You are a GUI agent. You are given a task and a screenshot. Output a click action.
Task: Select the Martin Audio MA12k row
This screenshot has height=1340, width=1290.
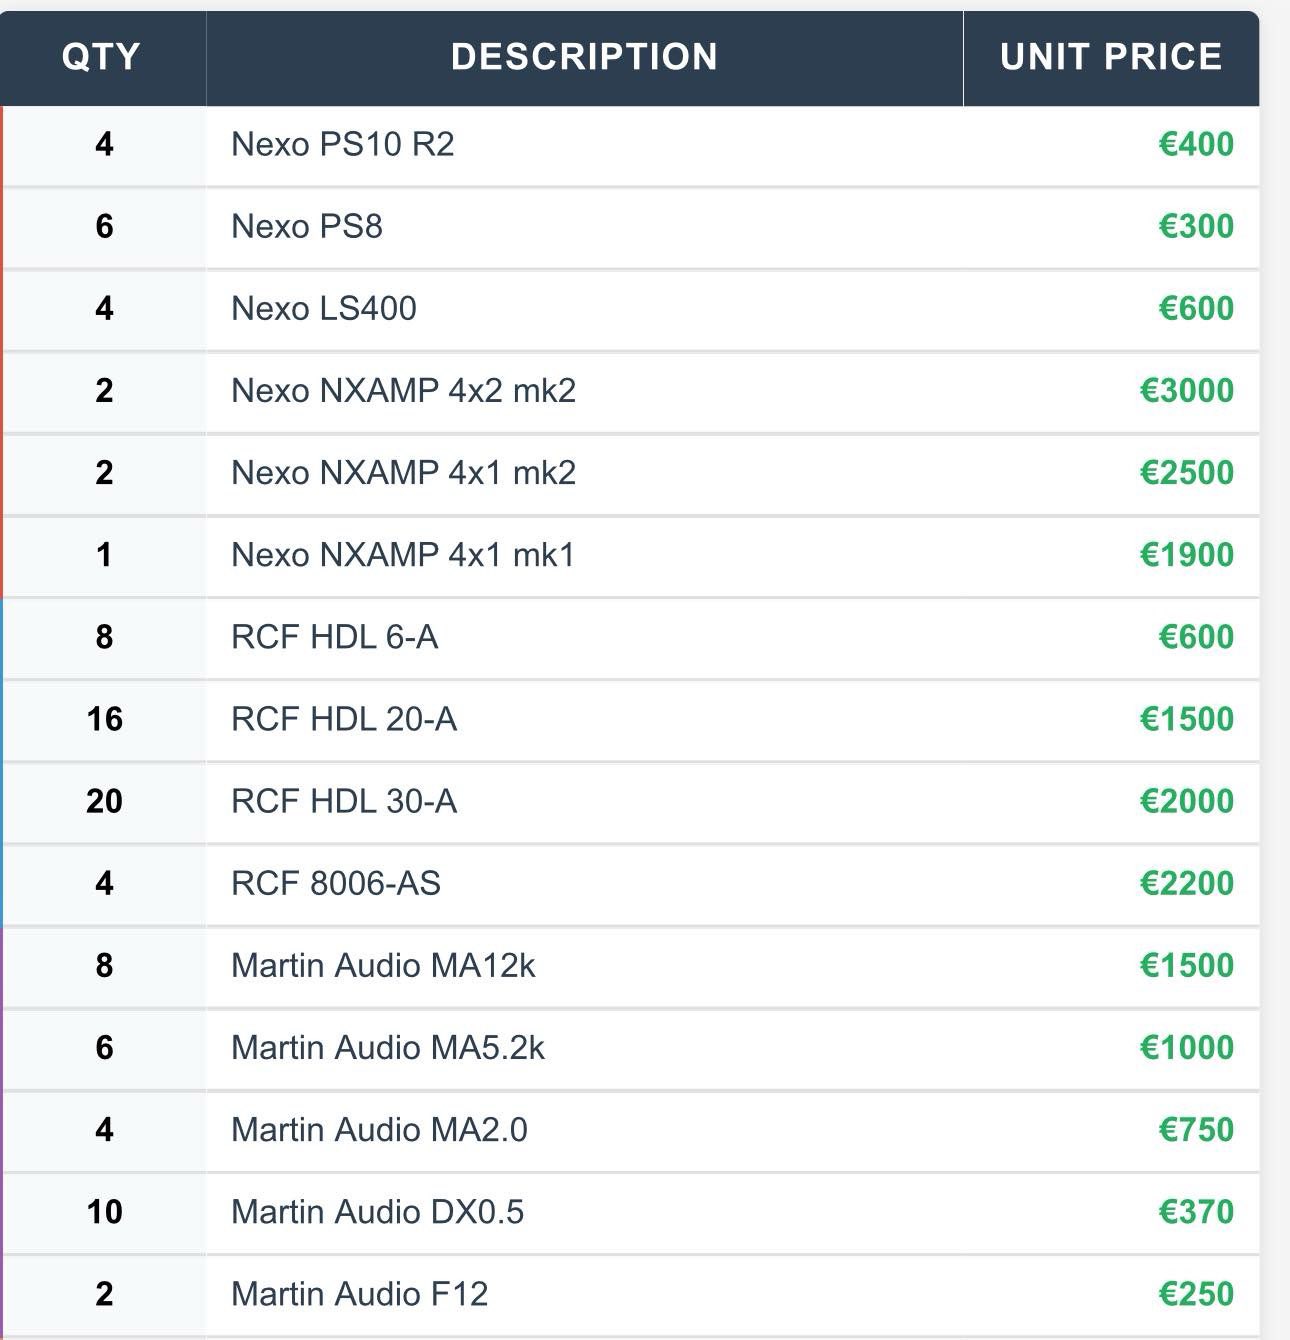tap(383, 965)
